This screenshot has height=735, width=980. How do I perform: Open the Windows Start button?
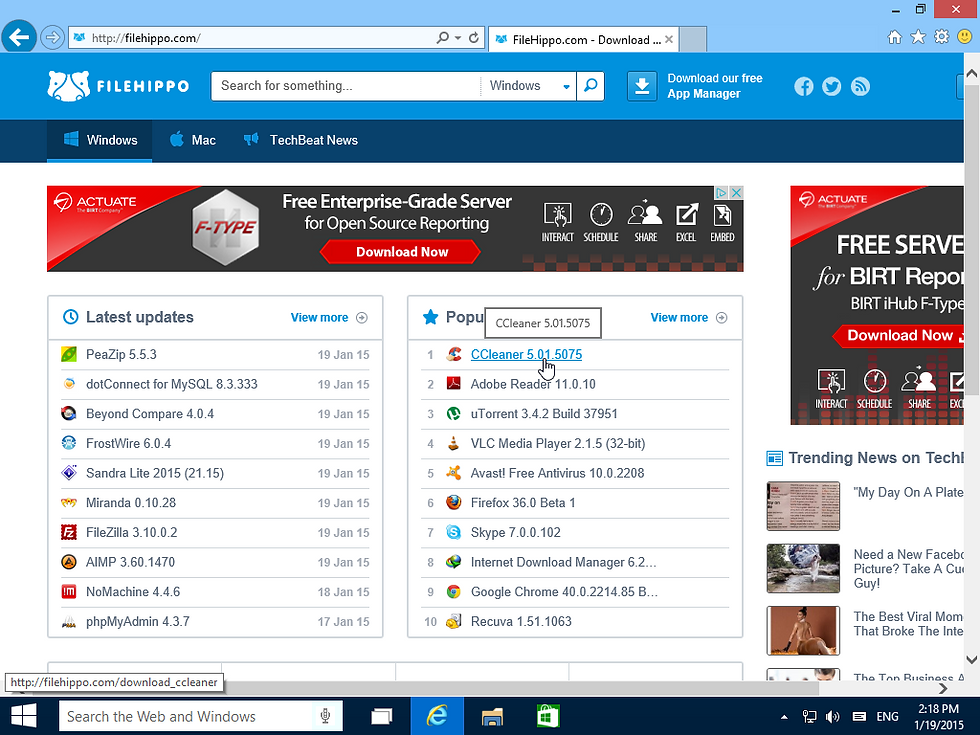coord(24,716)
